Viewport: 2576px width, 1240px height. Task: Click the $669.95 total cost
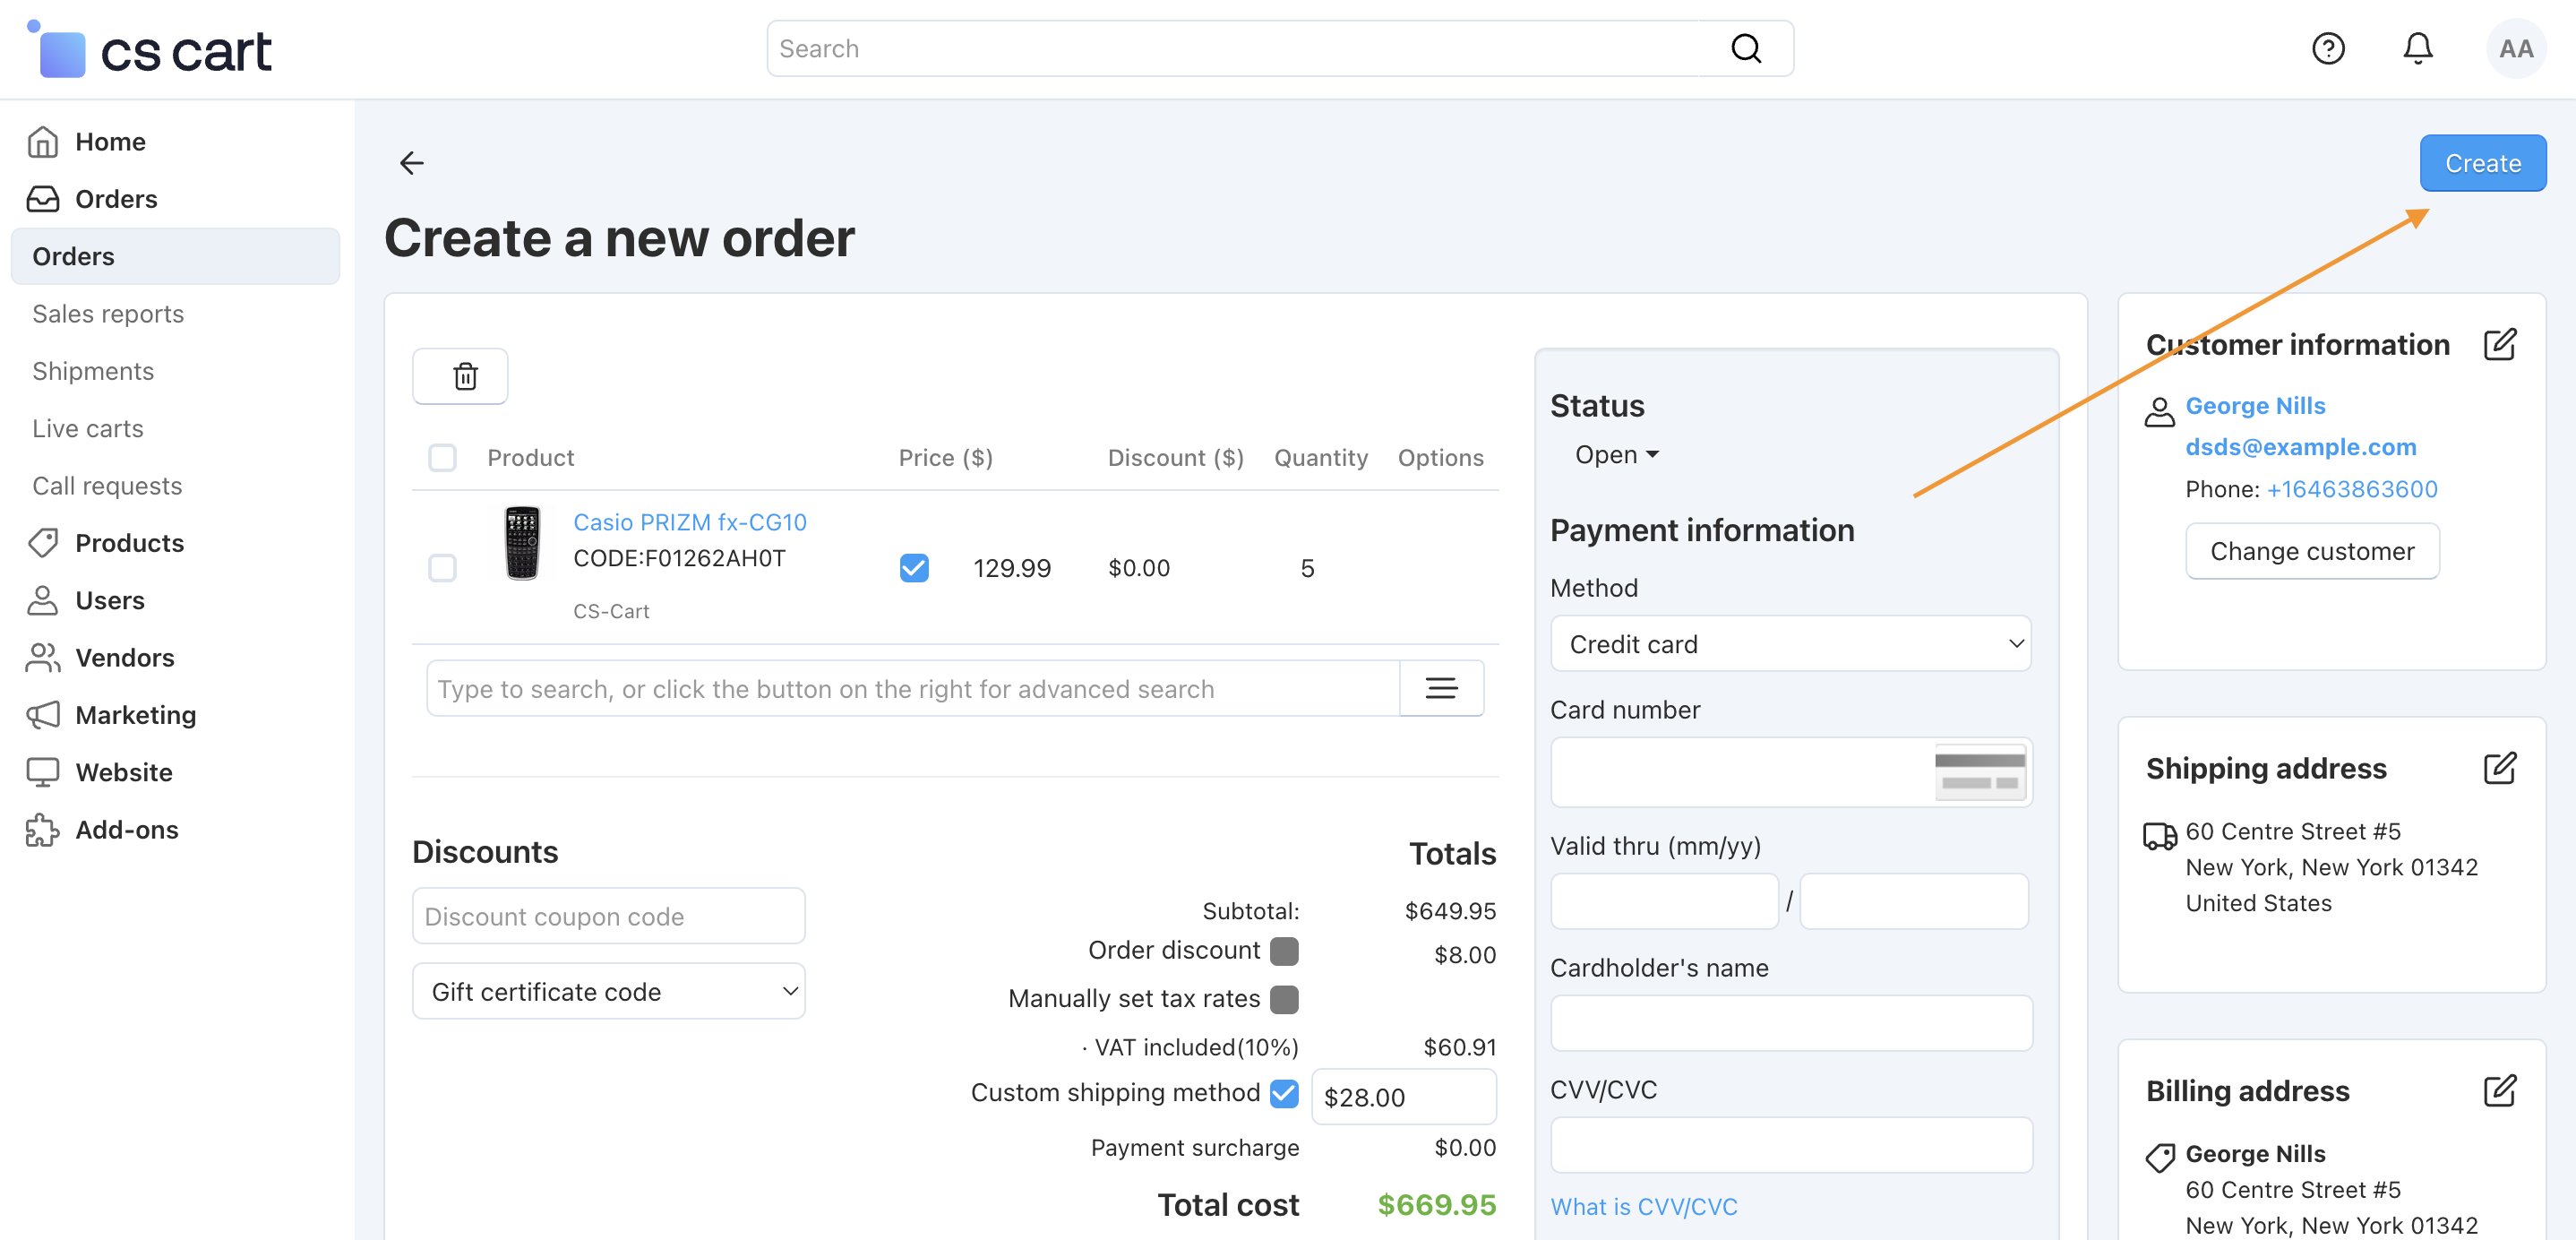(x=1436, y=1204)
